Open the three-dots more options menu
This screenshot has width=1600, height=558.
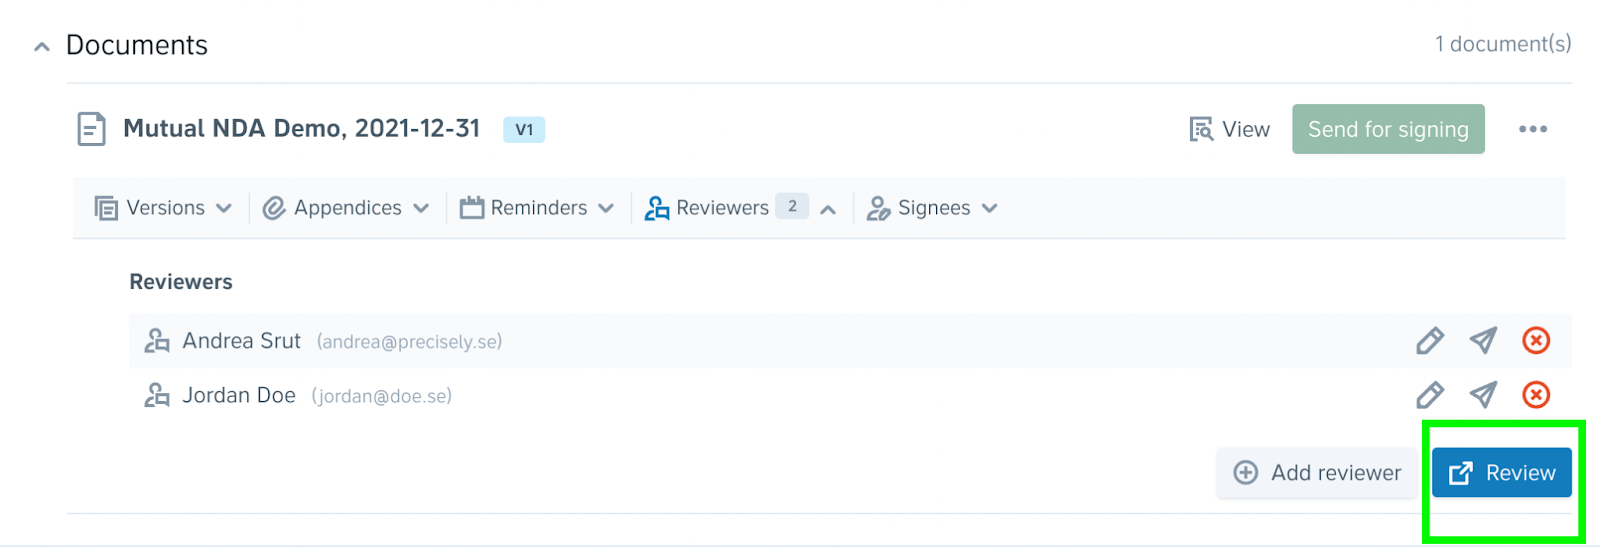coord(1532,129)
